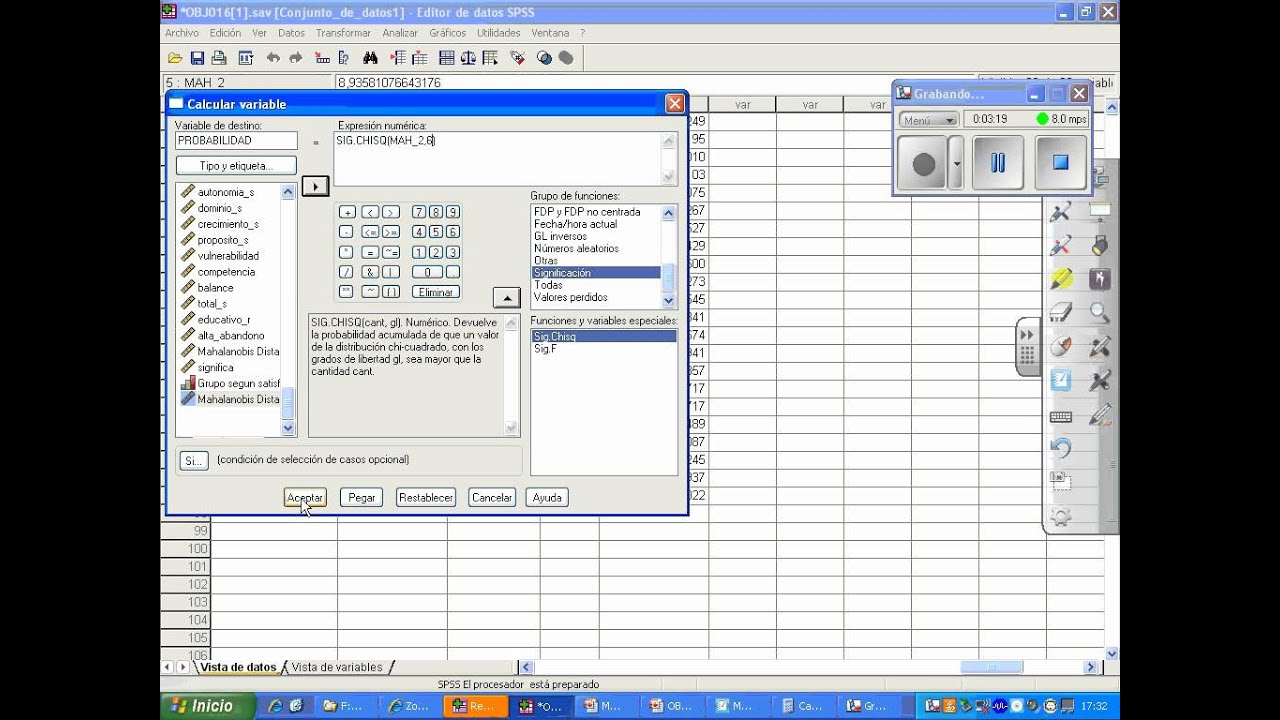
Task: Click the Save file toolbar icon
Action: pyautogui.click(x=197, y=58)
